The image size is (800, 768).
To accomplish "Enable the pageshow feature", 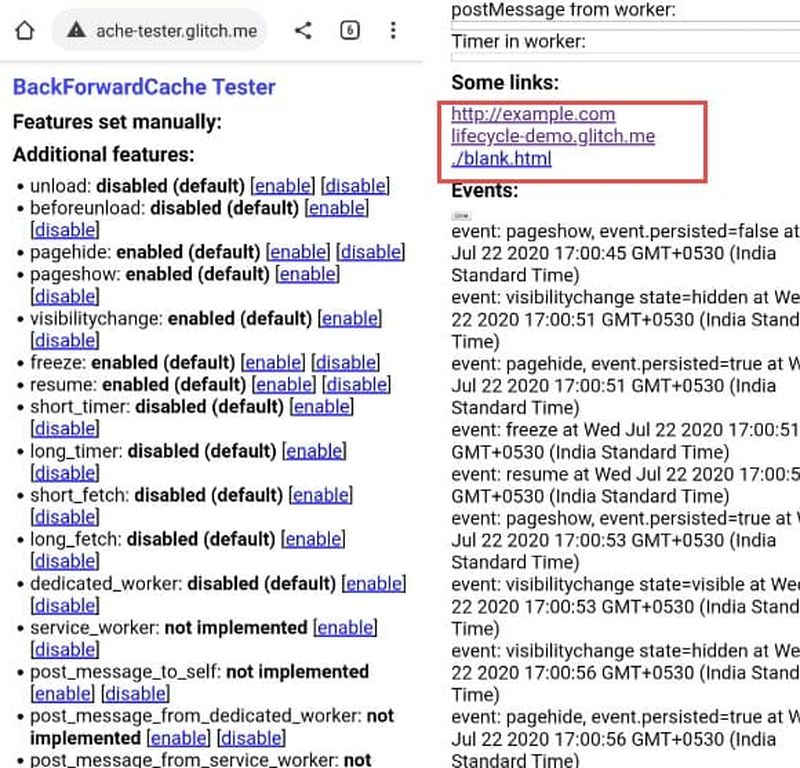I will (308, 274).
